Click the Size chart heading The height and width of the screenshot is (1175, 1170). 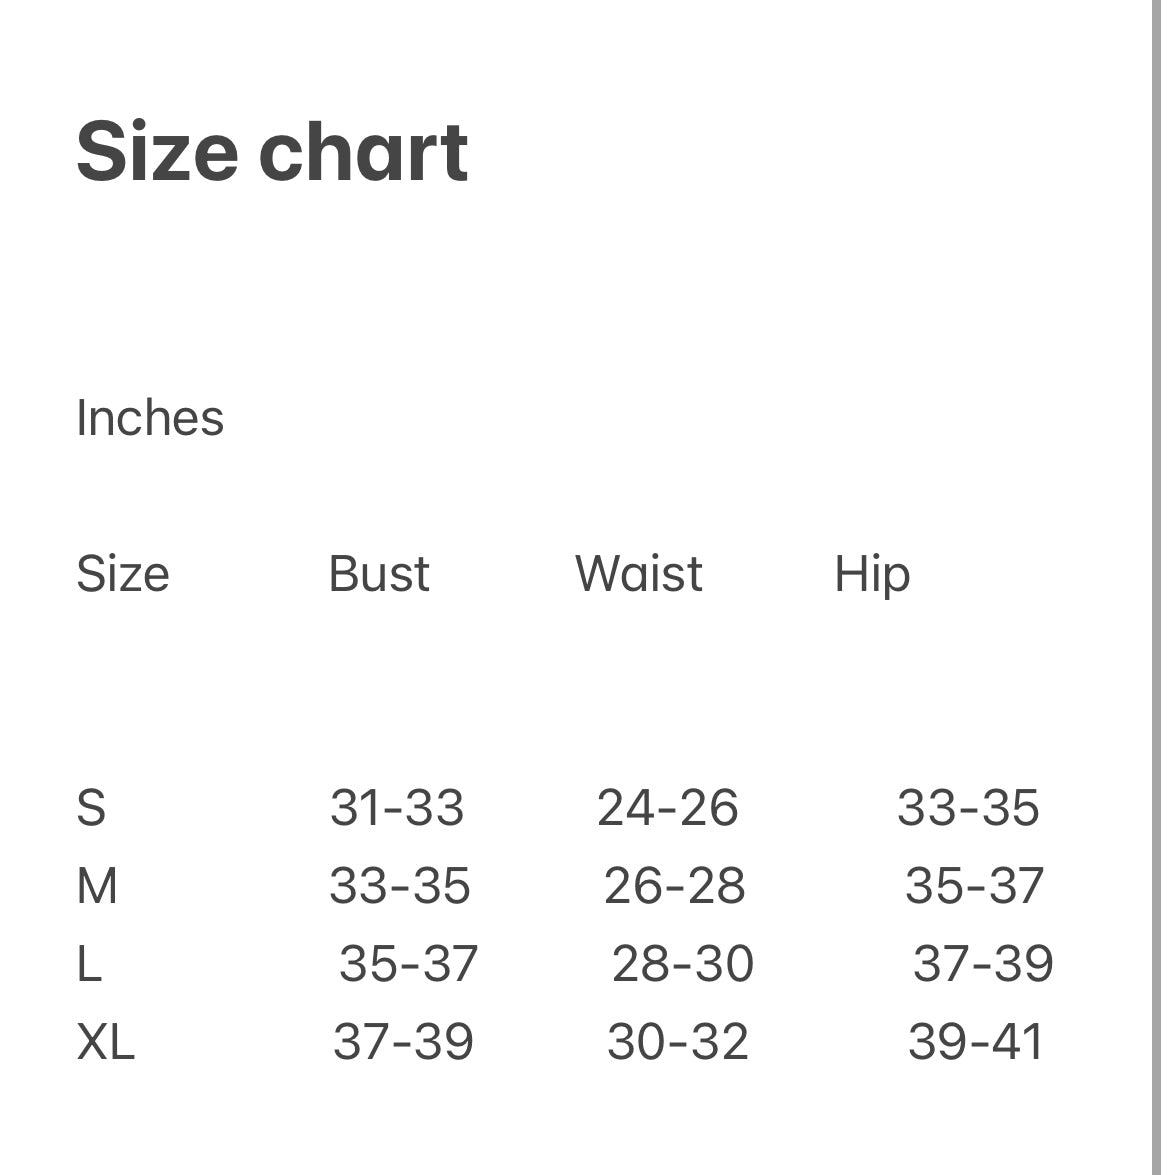click(272, 152)
